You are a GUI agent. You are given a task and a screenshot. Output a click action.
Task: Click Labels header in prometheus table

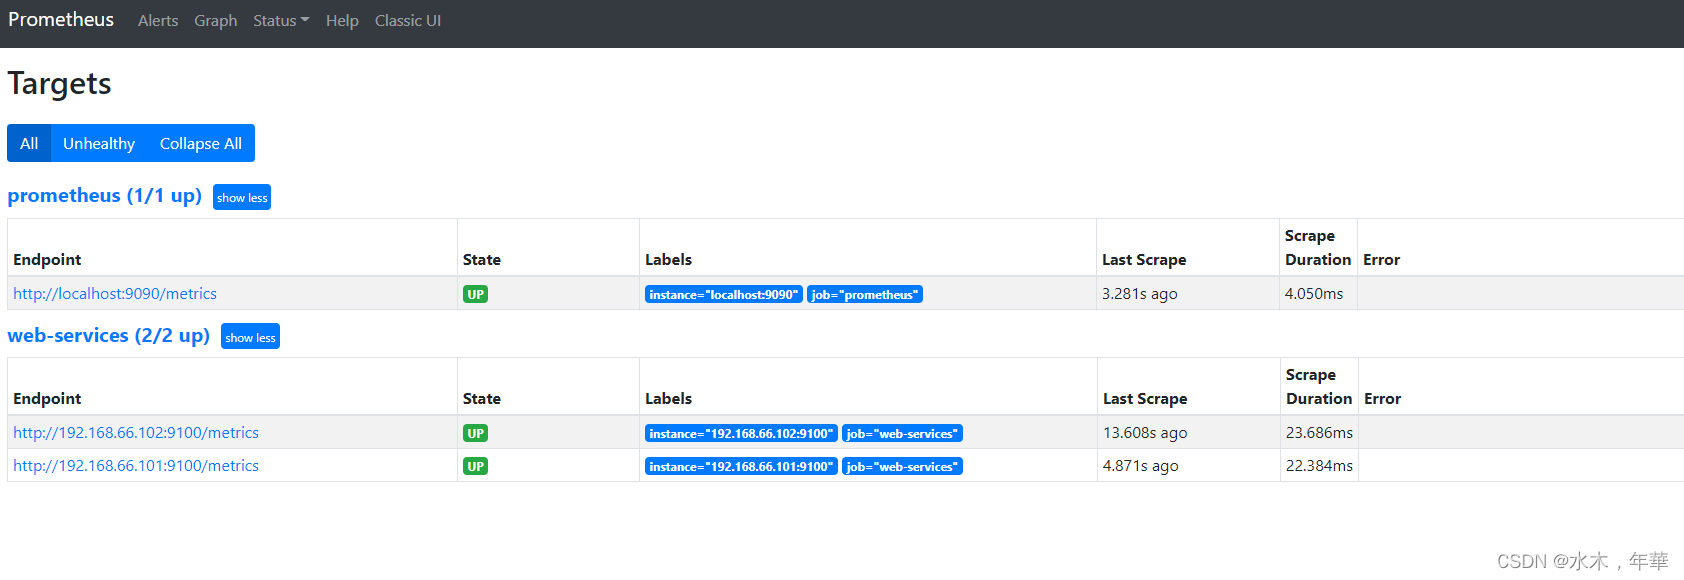point(668,260)
